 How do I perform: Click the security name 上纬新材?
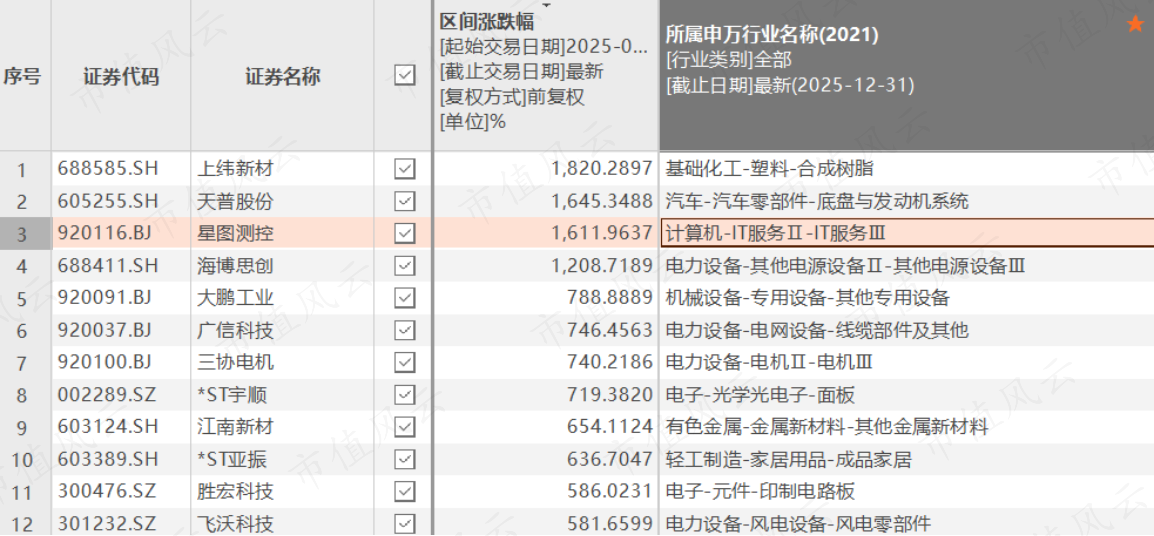(x=236, y=169)
